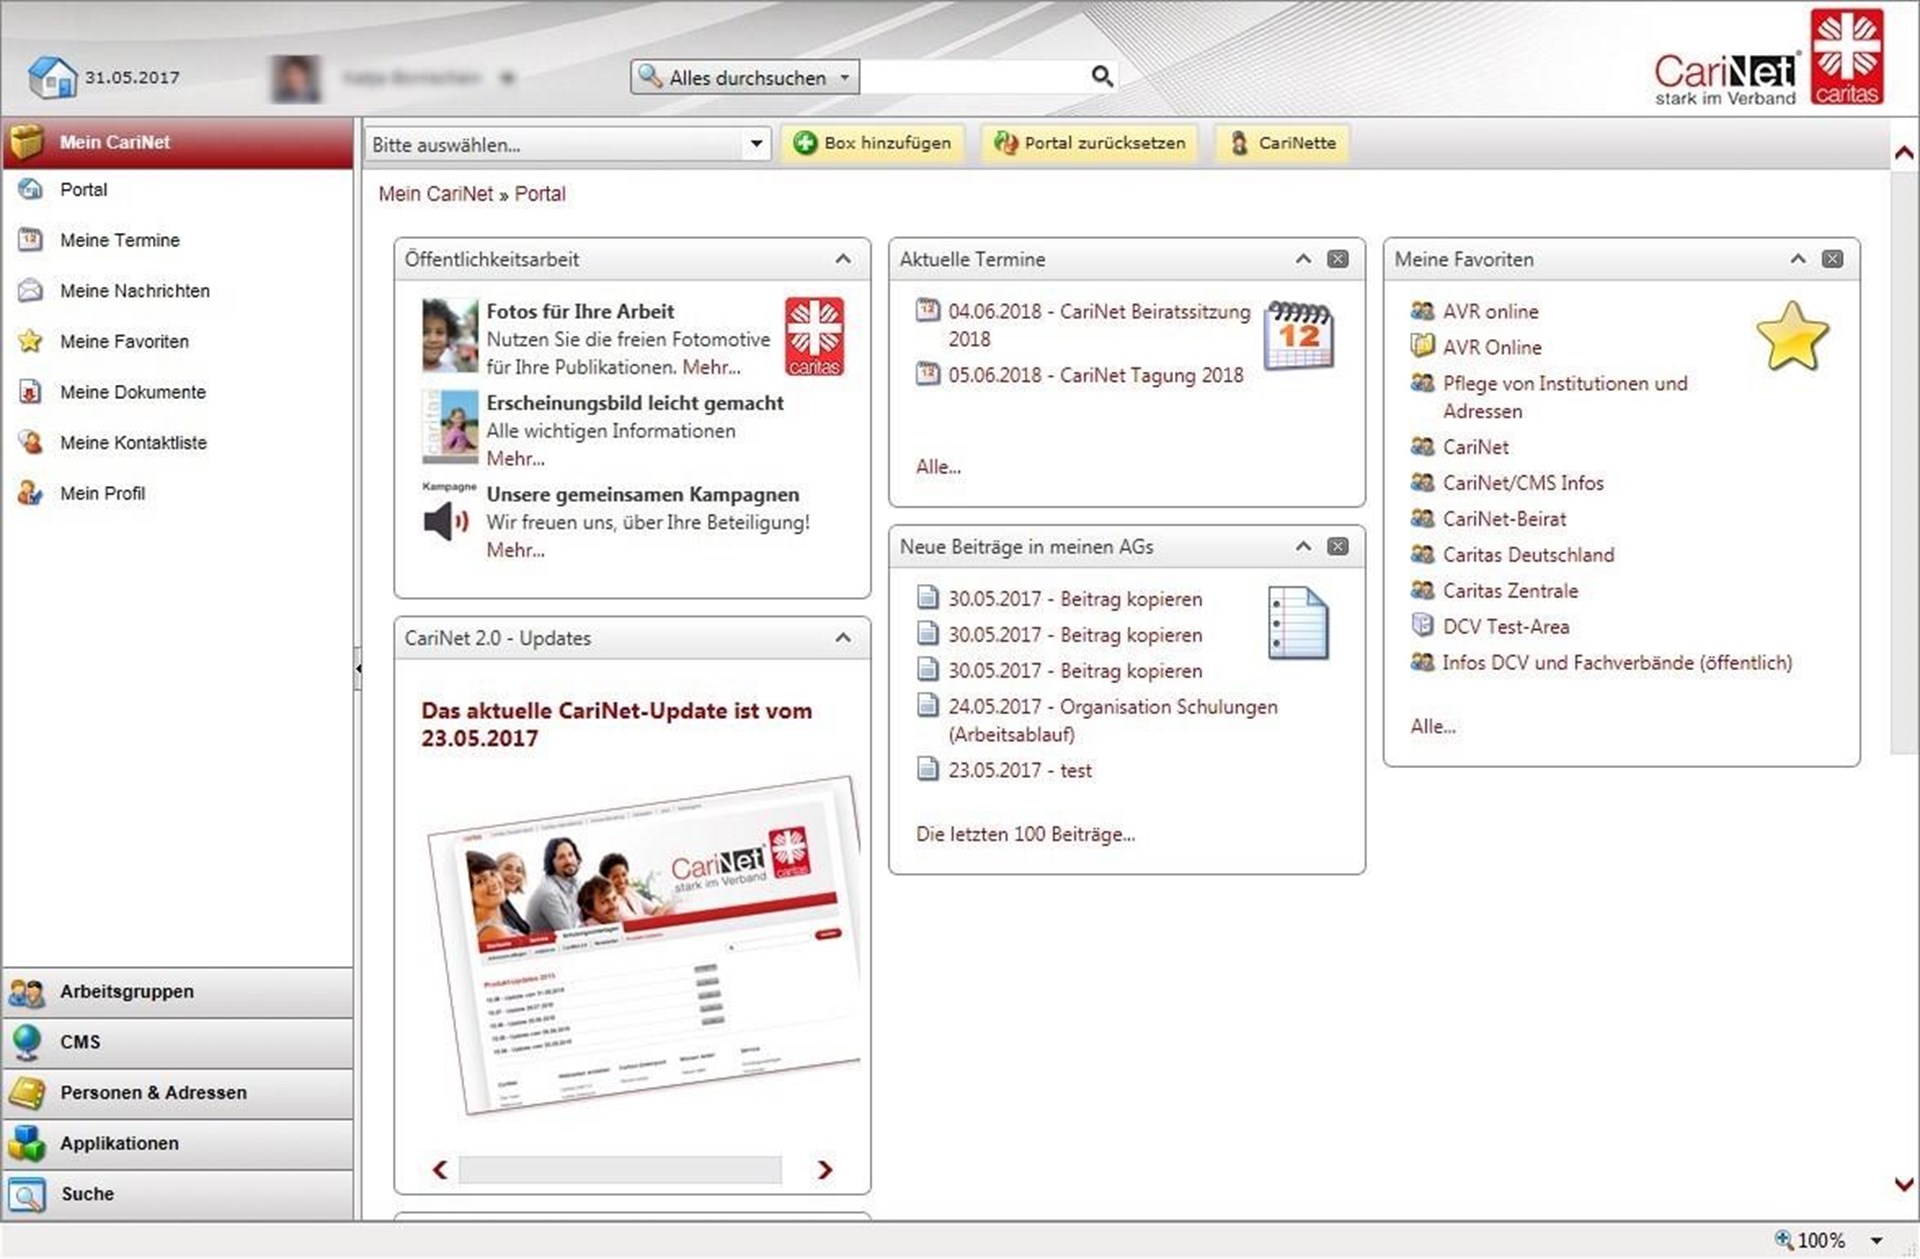Click the magnifier search button in the header
Image resolution: width=1920 pixels, height=1259 pixels.
click(1102, 76)
